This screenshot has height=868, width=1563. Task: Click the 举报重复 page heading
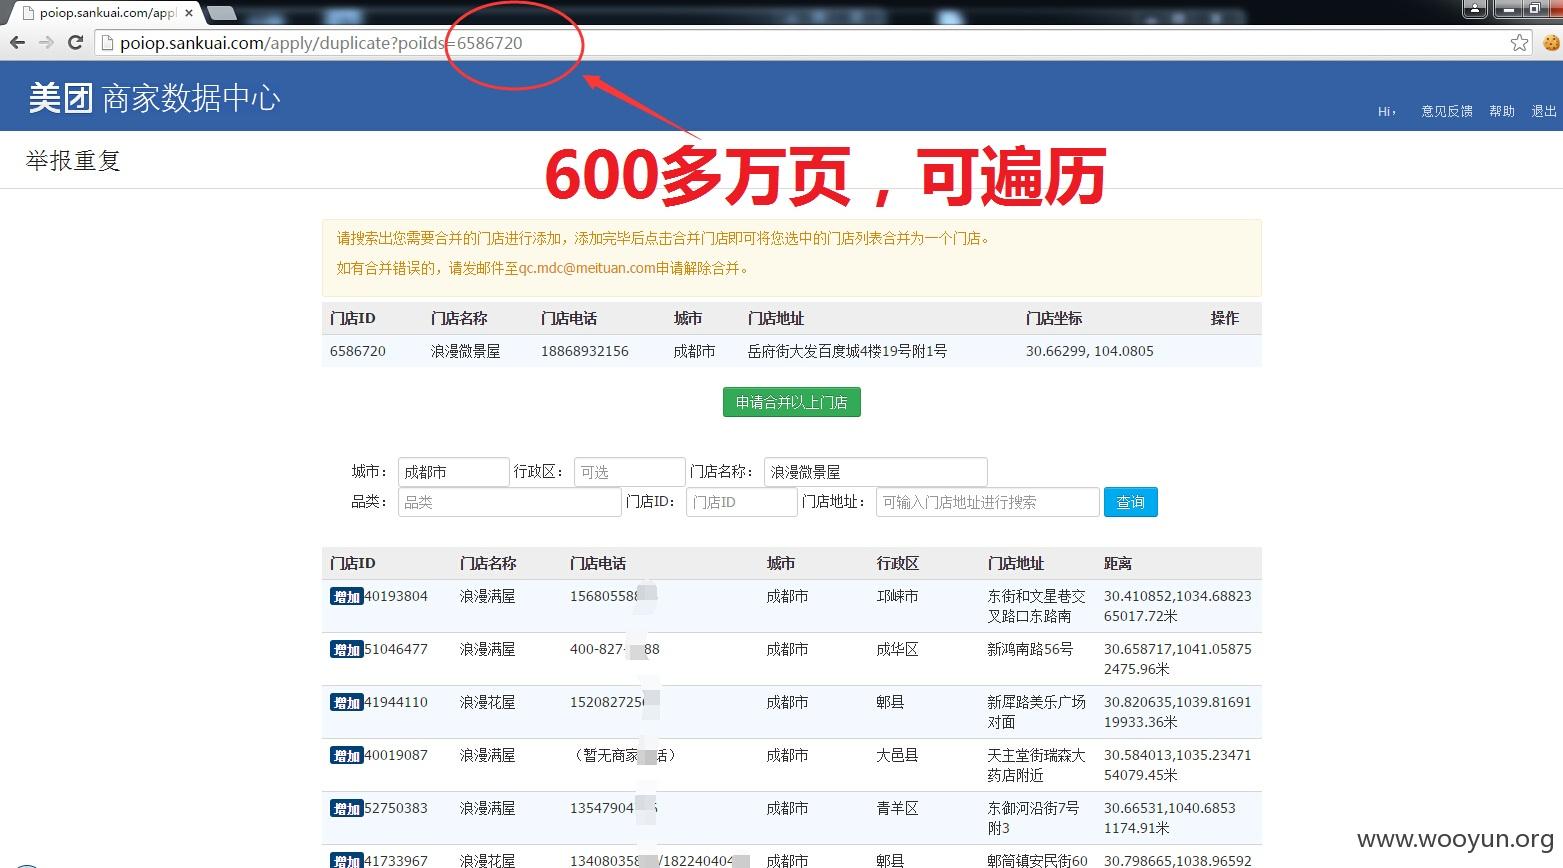(73, 160)
